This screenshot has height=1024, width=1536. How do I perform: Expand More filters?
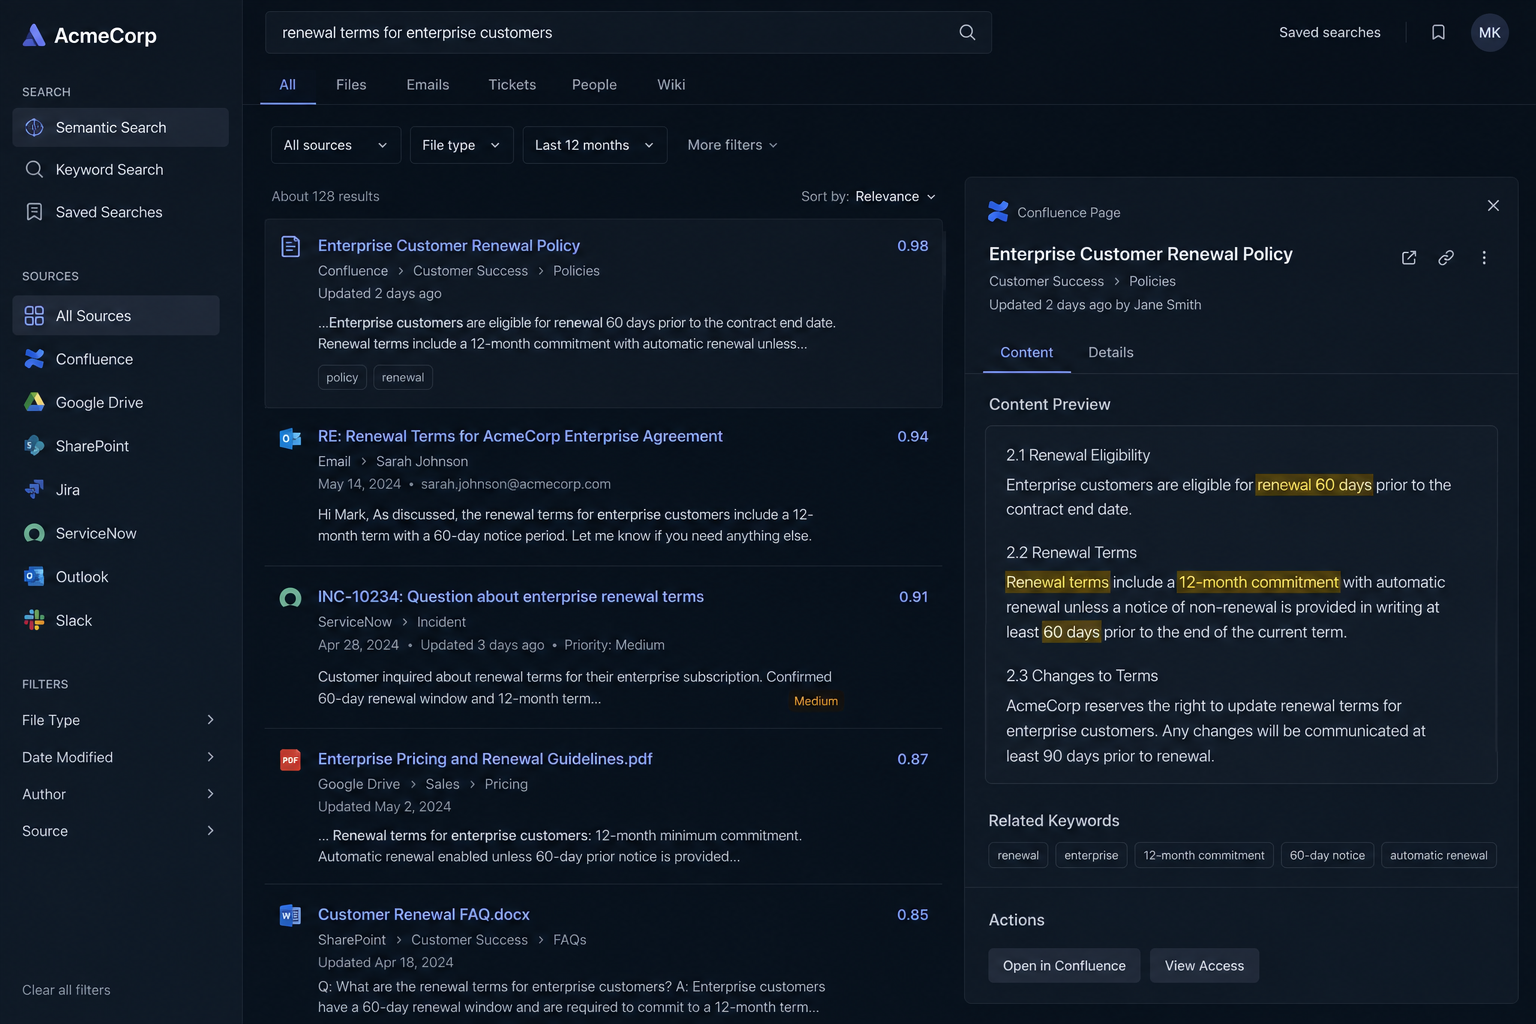tap(732, 145)
